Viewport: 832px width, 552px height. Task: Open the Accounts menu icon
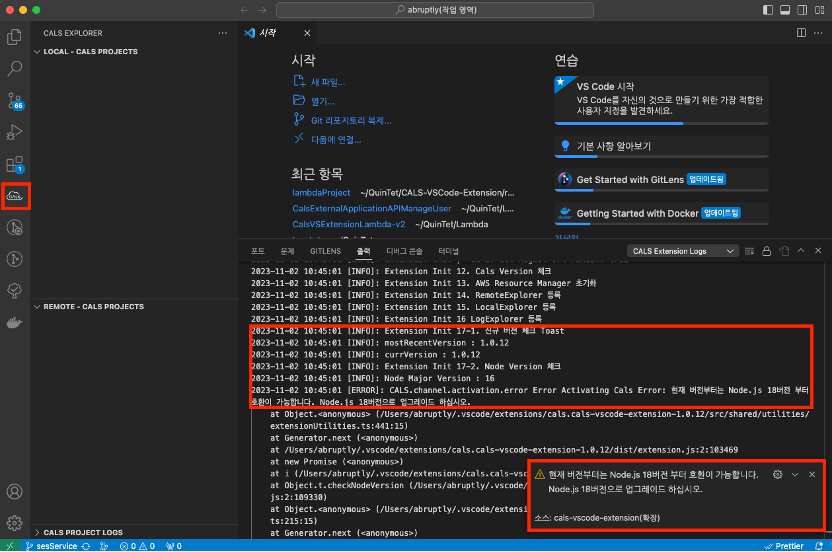[x=14, y=491]
